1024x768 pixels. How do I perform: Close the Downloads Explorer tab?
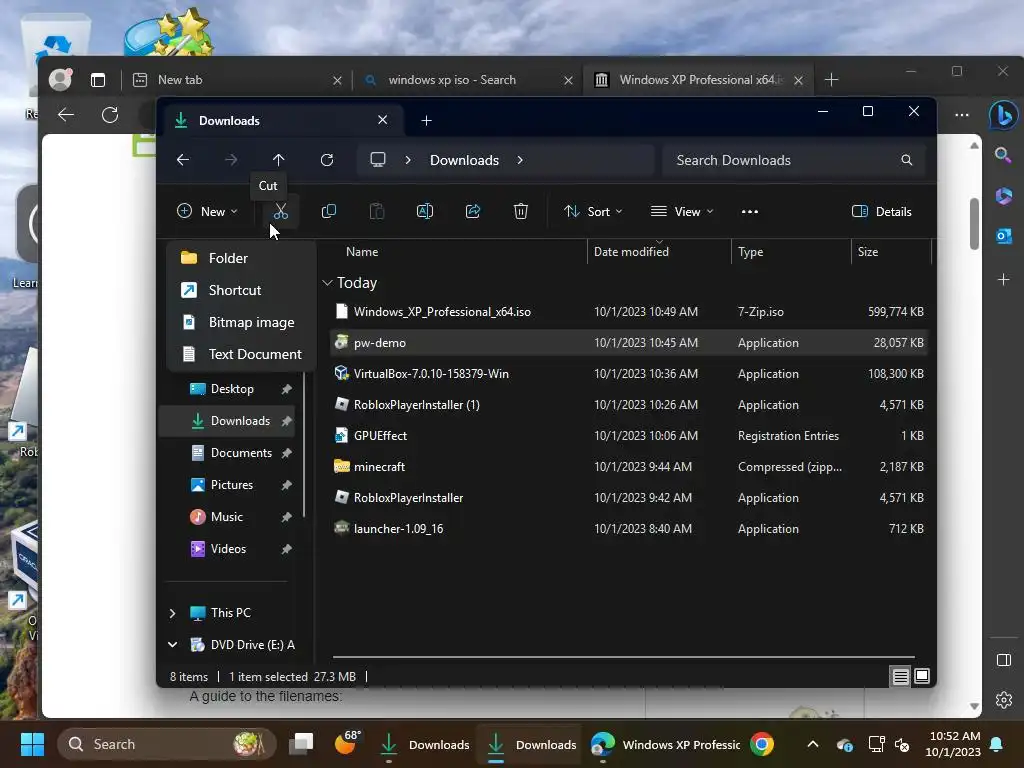pos(383,120)
